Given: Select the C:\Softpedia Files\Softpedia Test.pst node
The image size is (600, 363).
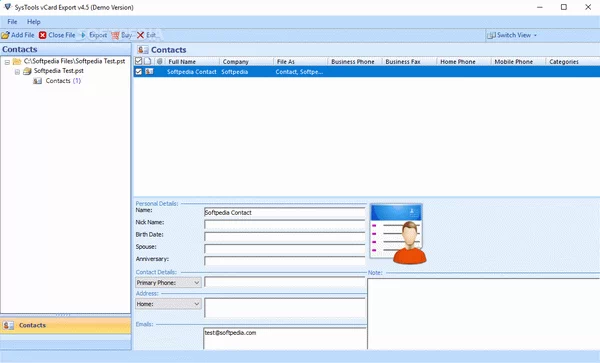Looking at the screenshot, I should (75, 61).
